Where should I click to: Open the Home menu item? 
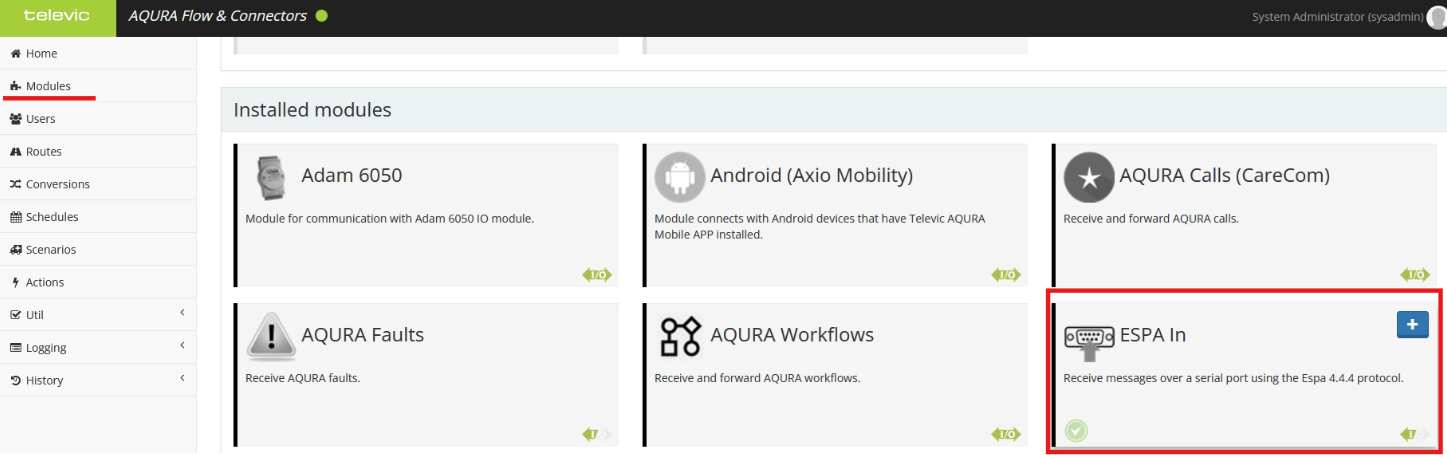[x=40, y=54]
